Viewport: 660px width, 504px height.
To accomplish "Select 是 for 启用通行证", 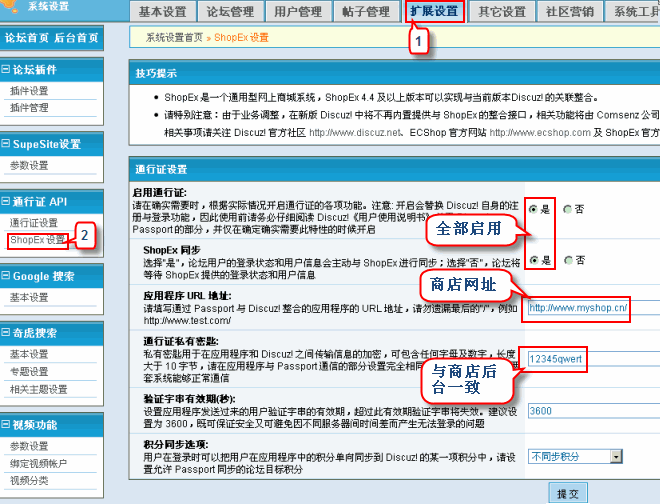I will point(532,208).
